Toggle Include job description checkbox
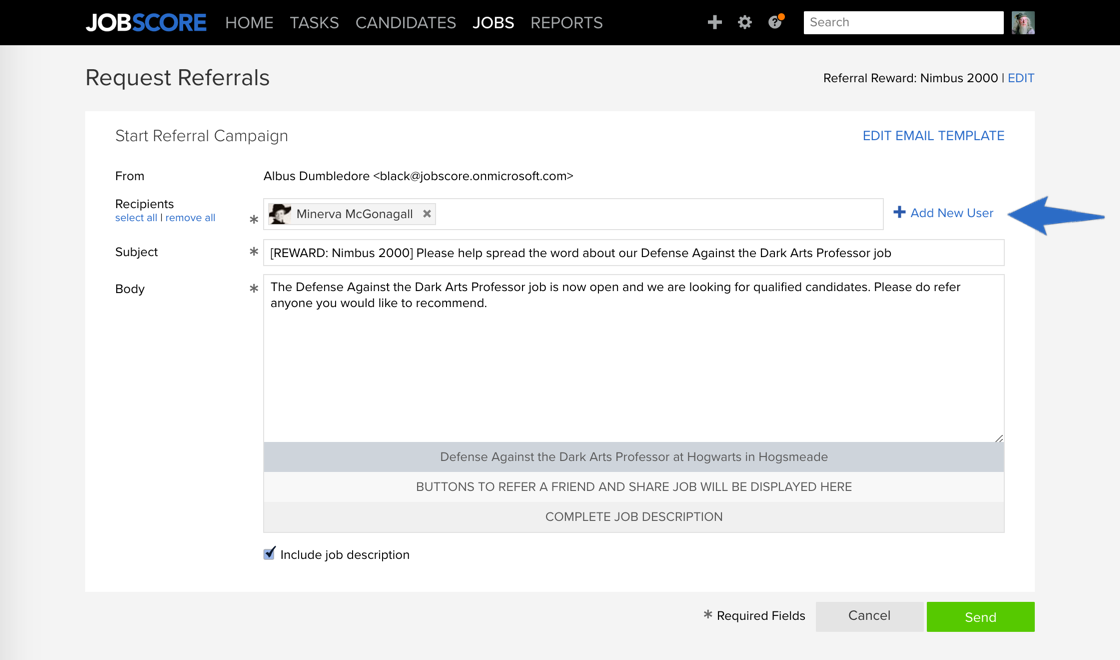This screenshot has width=1120, height=660. tap(269, 554)
